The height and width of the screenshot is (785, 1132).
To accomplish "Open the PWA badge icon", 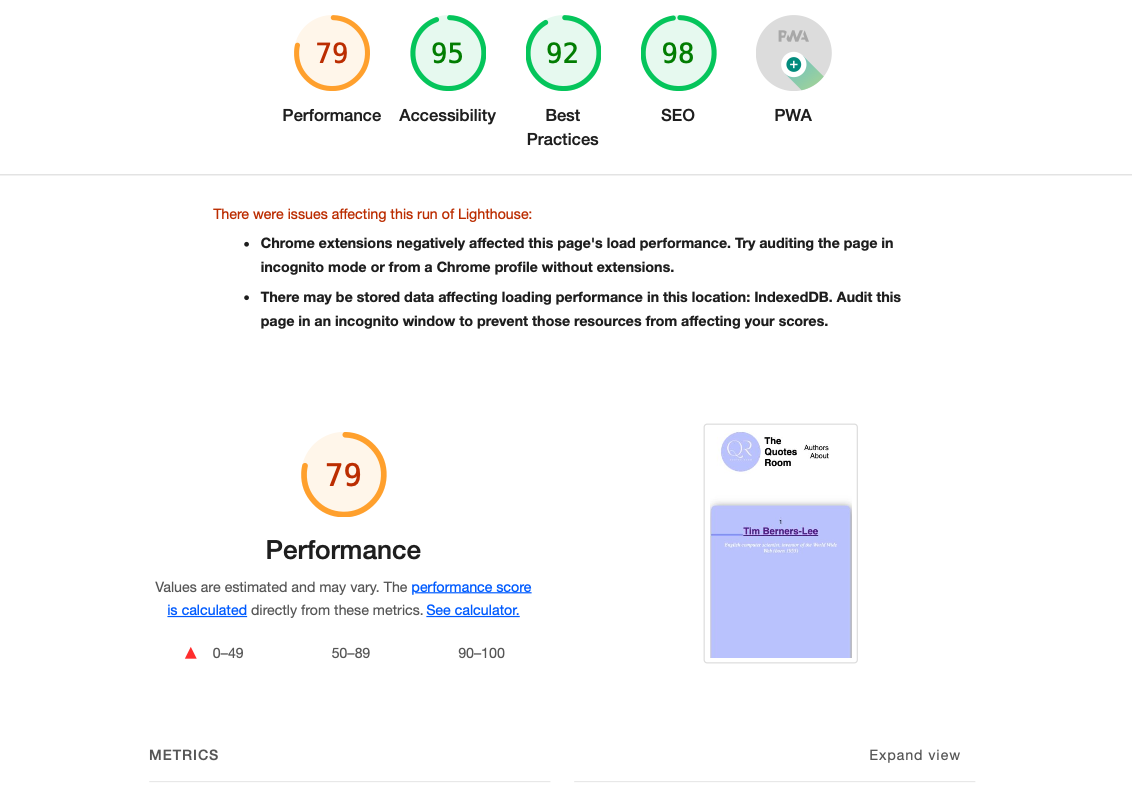I will pos(793,52).
